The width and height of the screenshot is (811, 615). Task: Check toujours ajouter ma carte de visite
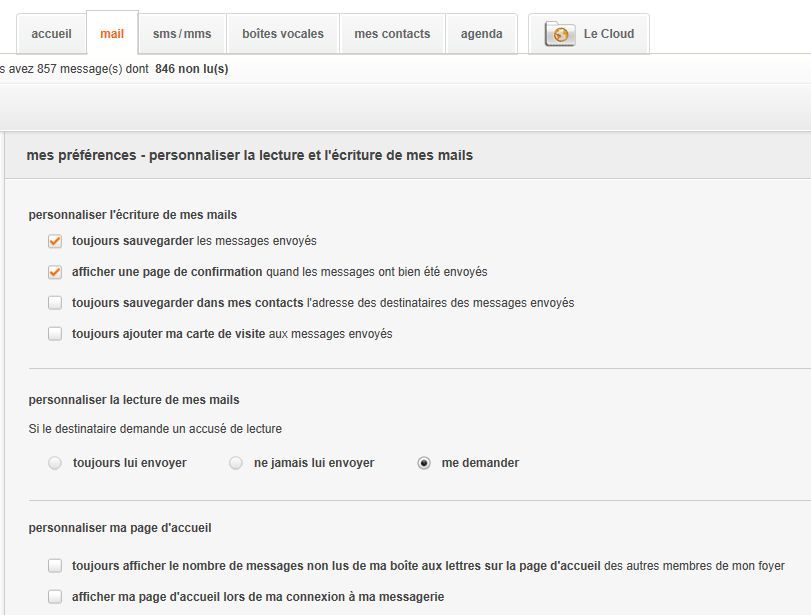point(55,334)
